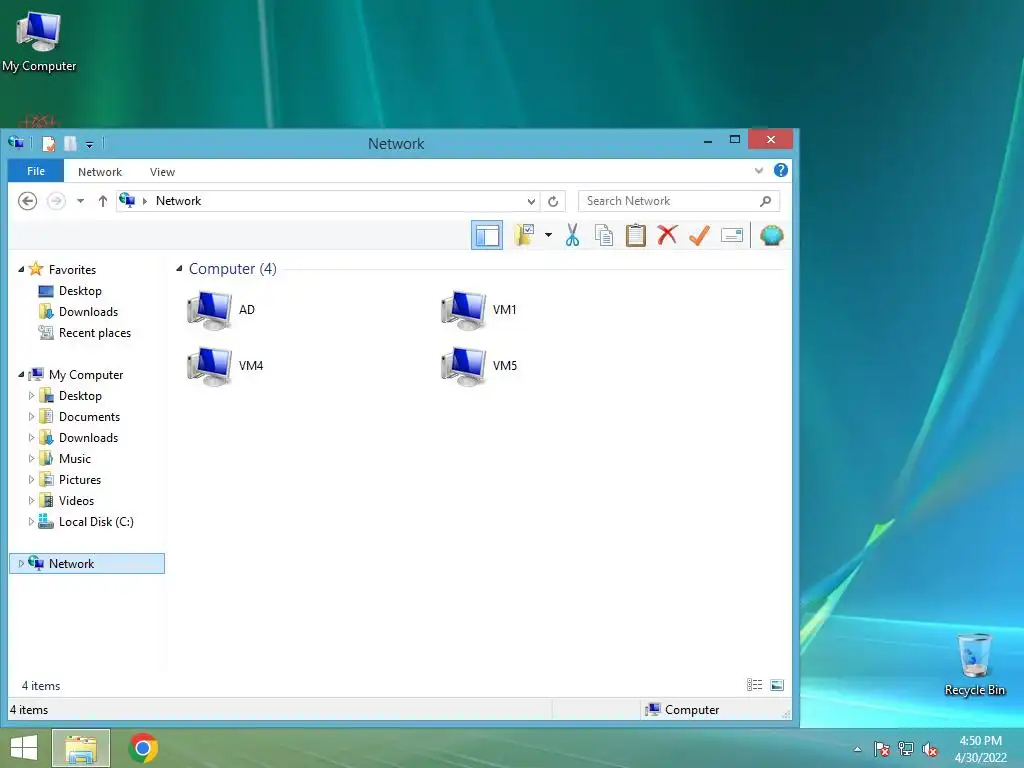The height and width of the screenshot is (768, 1024).
Task: Click the Search Network input field
Action: point(679,201)
